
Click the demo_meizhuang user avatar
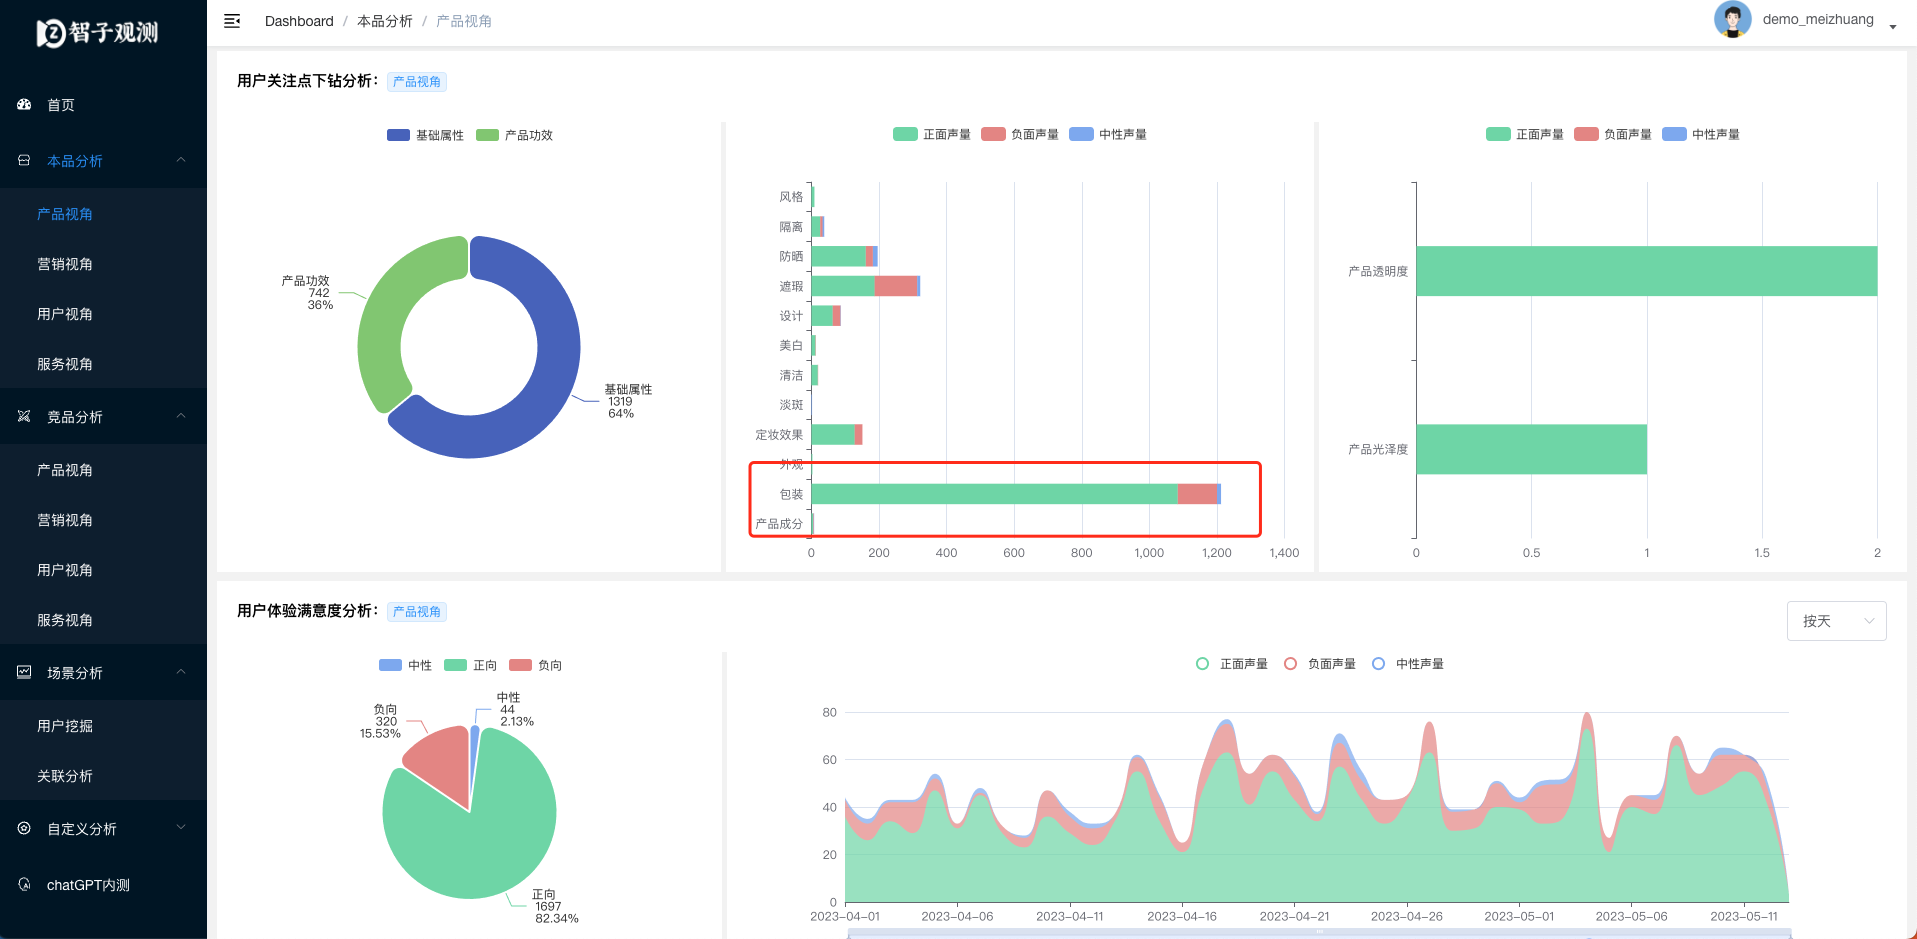[x=1732, y=19]
